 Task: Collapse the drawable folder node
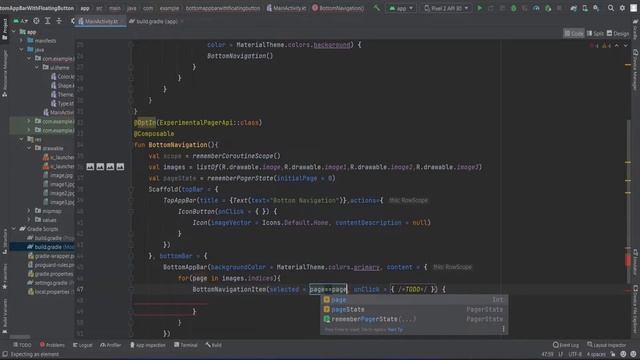click(29, 149)
